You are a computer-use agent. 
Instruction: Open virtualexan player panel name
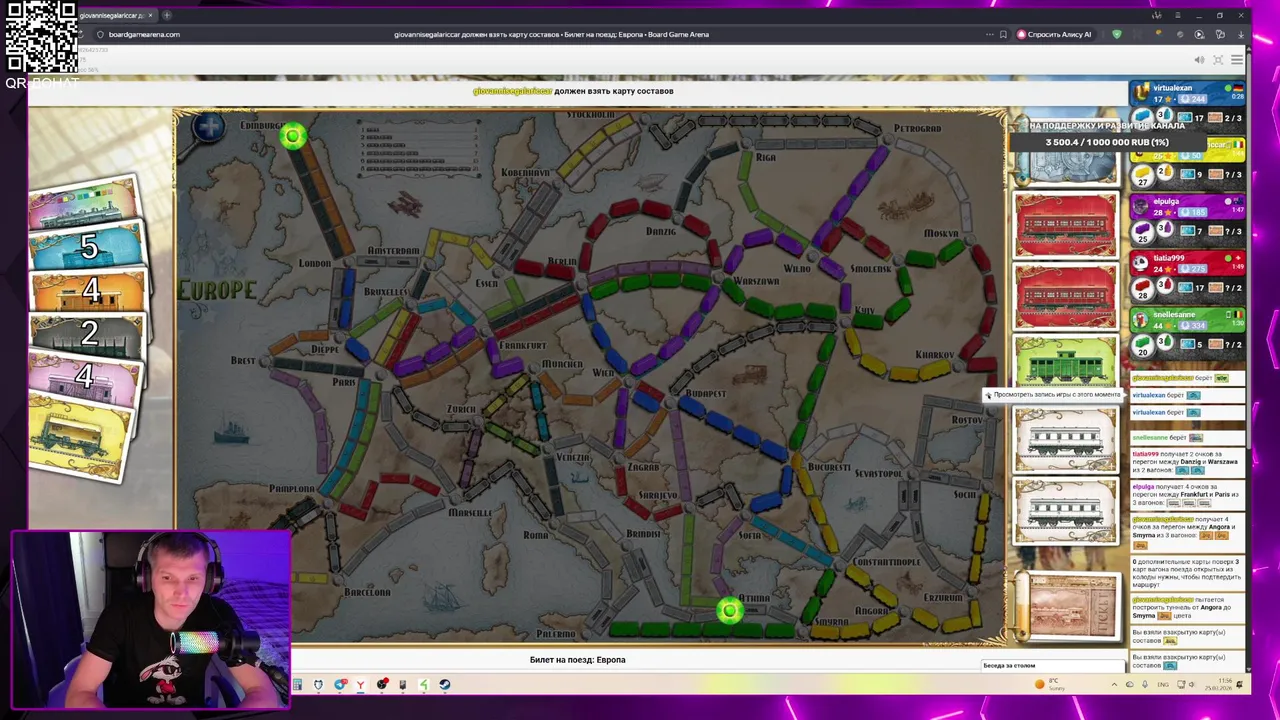[1171, 88]
